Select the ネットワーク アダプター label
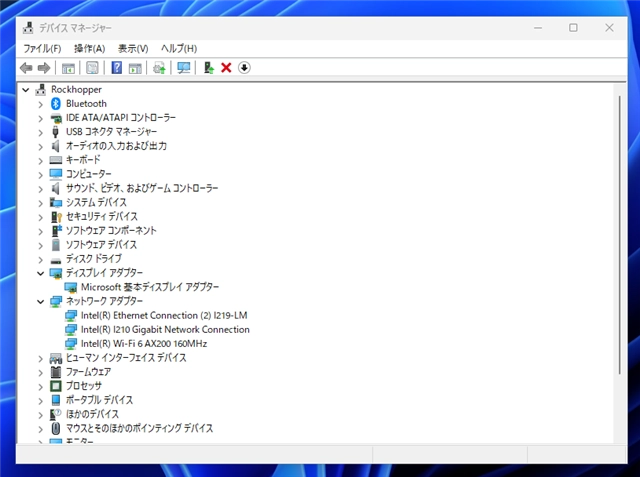 (x=104, y=301)
